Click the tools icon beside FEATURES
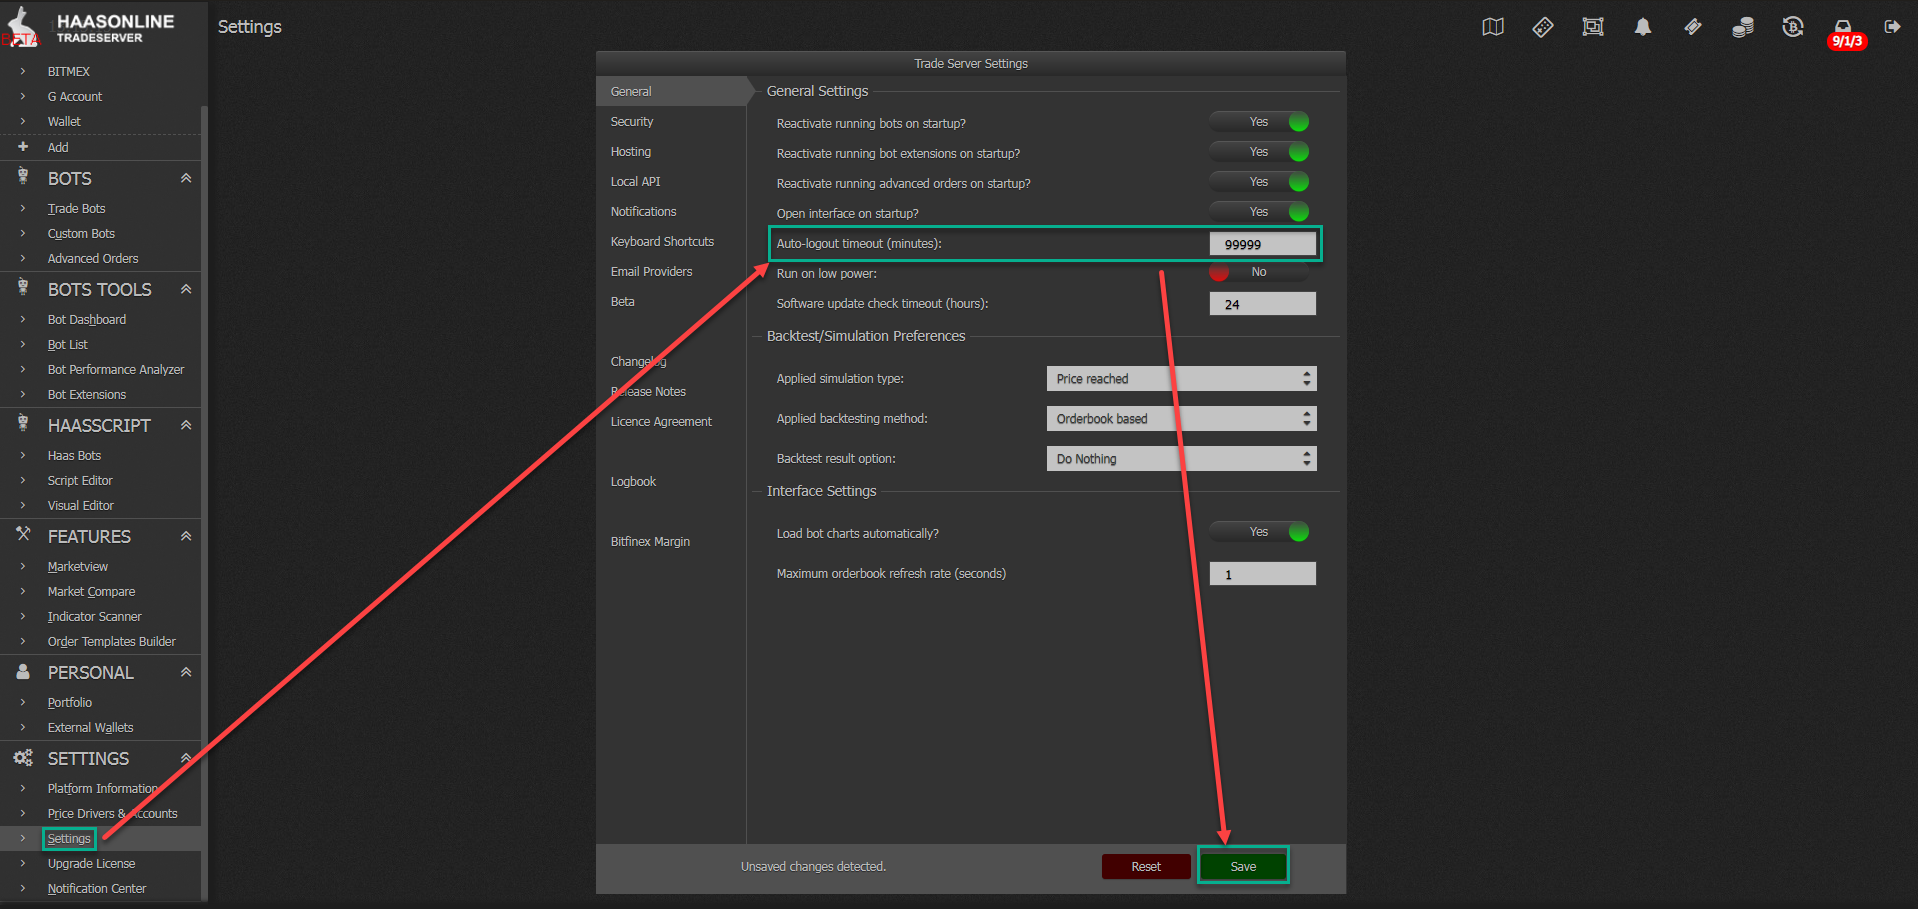The width and height of the screenshot is (1918, 909). point(23,535)
